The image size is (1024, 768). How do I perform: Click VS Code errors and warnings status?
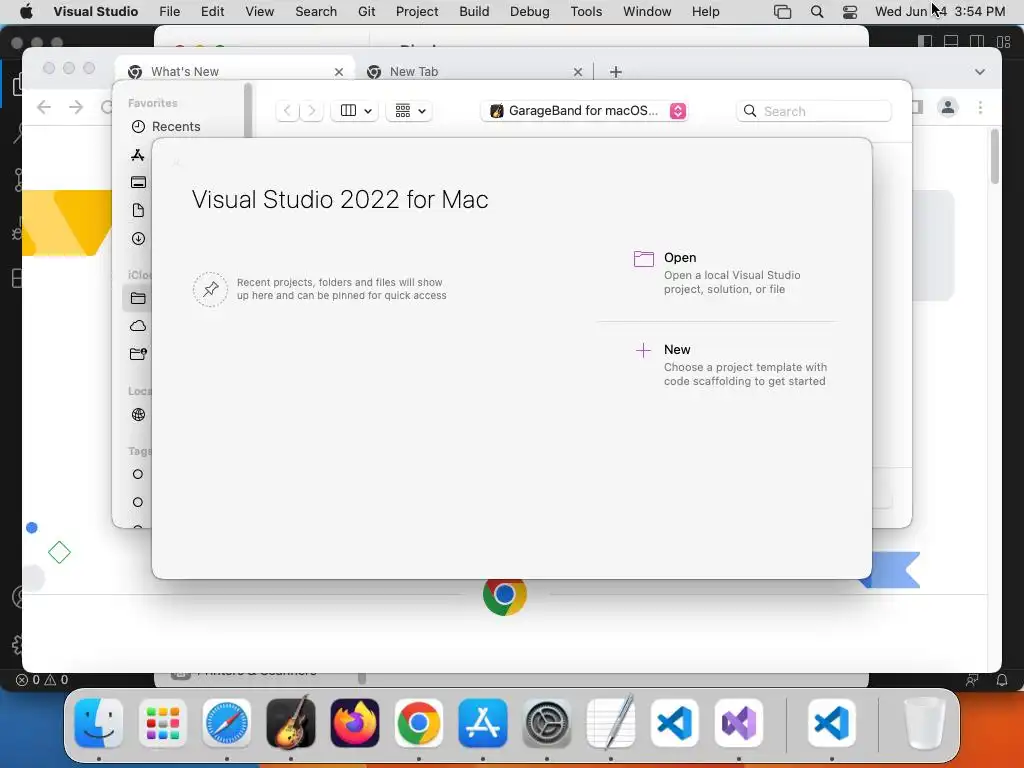[x=42, y=680]
